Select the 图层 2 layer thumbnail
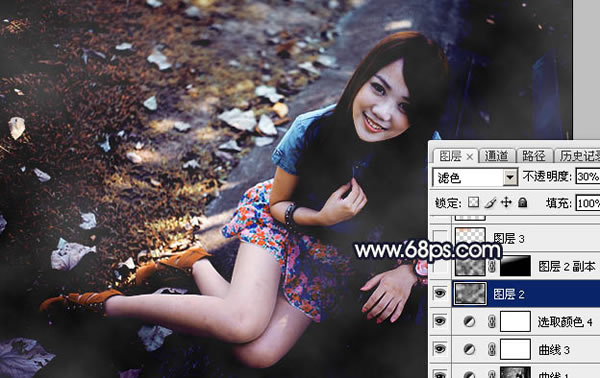600x378 pixels. (x=470, y=294)
